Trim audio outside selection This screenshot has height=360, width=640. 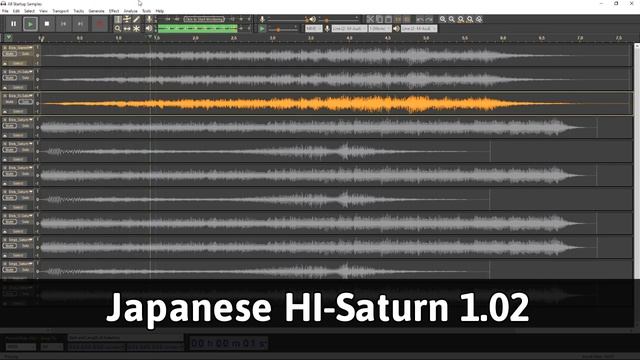(398, 19)
